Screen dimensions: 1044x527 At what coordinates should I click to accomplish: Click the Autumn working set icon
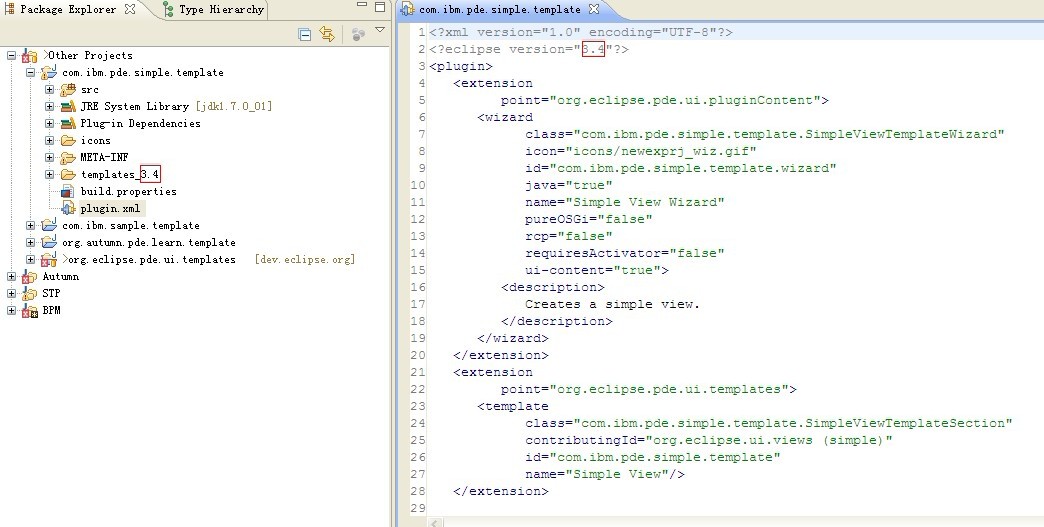tap(30, 277)
